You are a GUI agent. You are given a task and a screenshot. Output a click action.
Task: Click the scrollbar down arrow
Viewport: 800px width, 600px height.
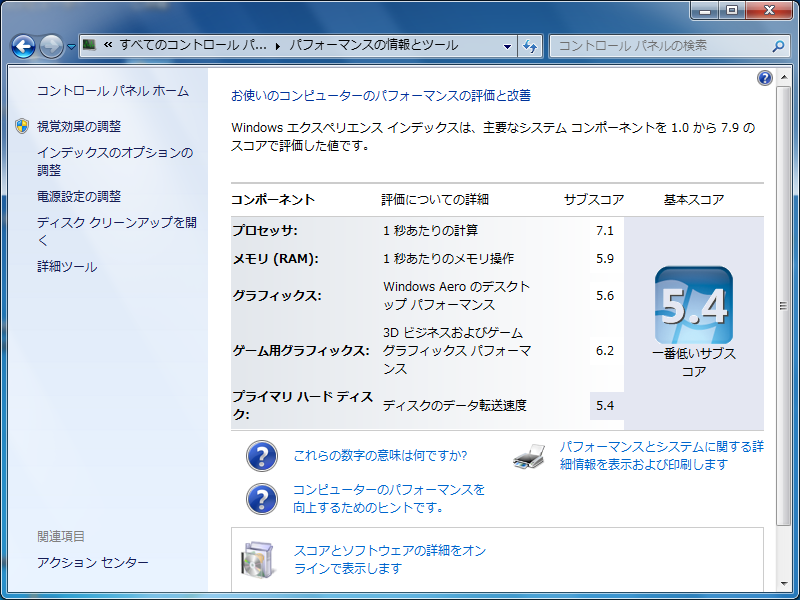click(783, 584)
